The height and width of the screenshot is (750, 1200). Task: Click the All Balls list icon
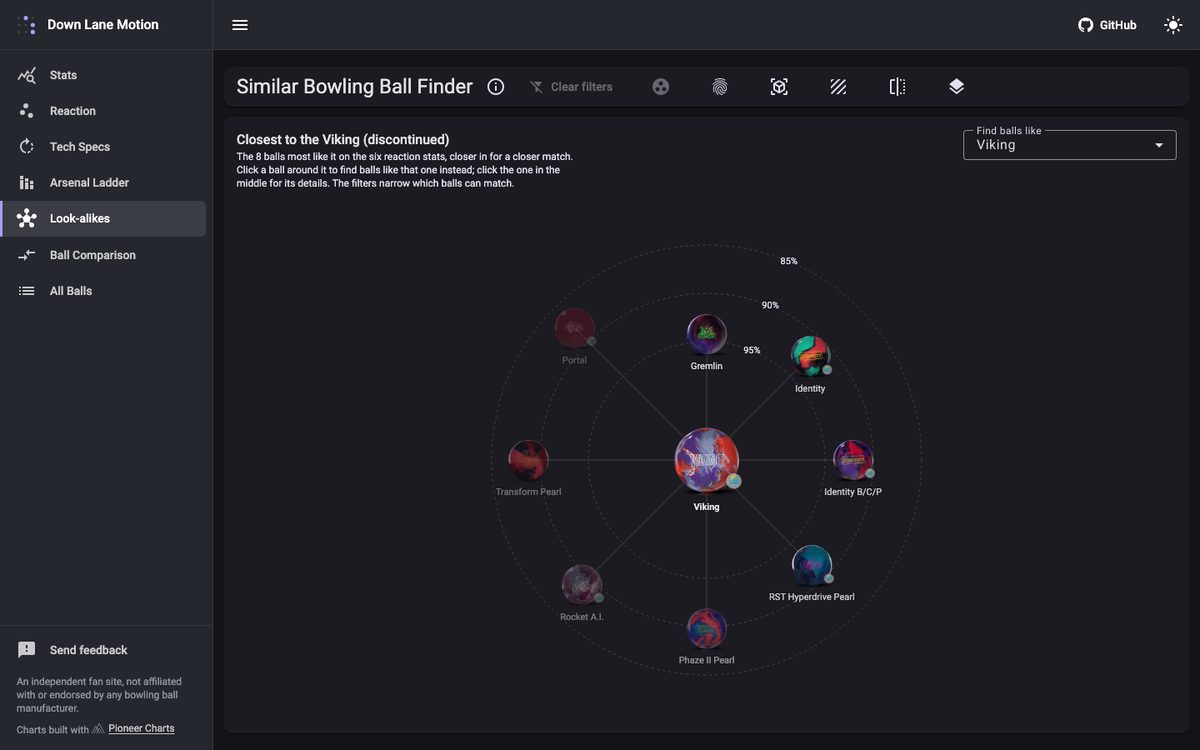pos(27,291)
